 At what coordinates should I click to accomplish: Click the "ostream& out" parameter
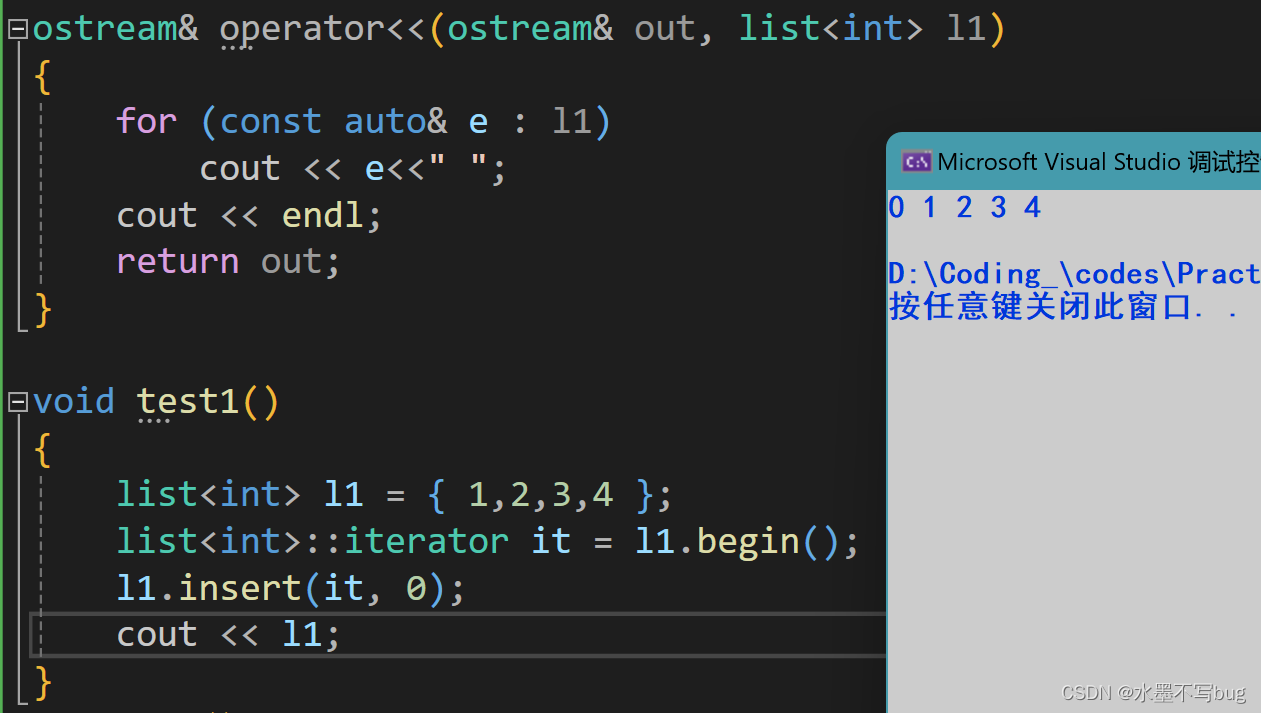pos(569,29)
